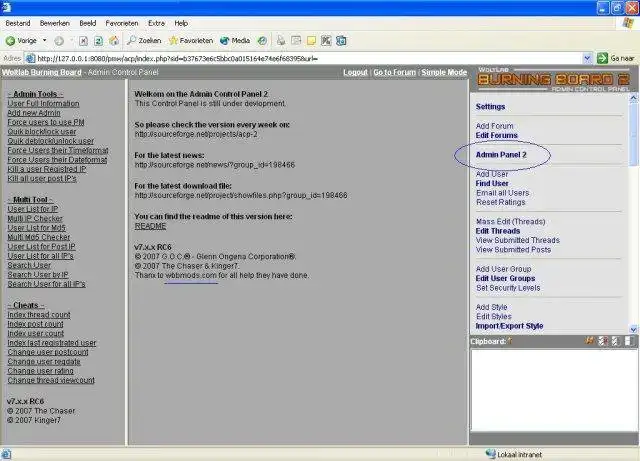Click the Search User link

(x=29, y=265)
